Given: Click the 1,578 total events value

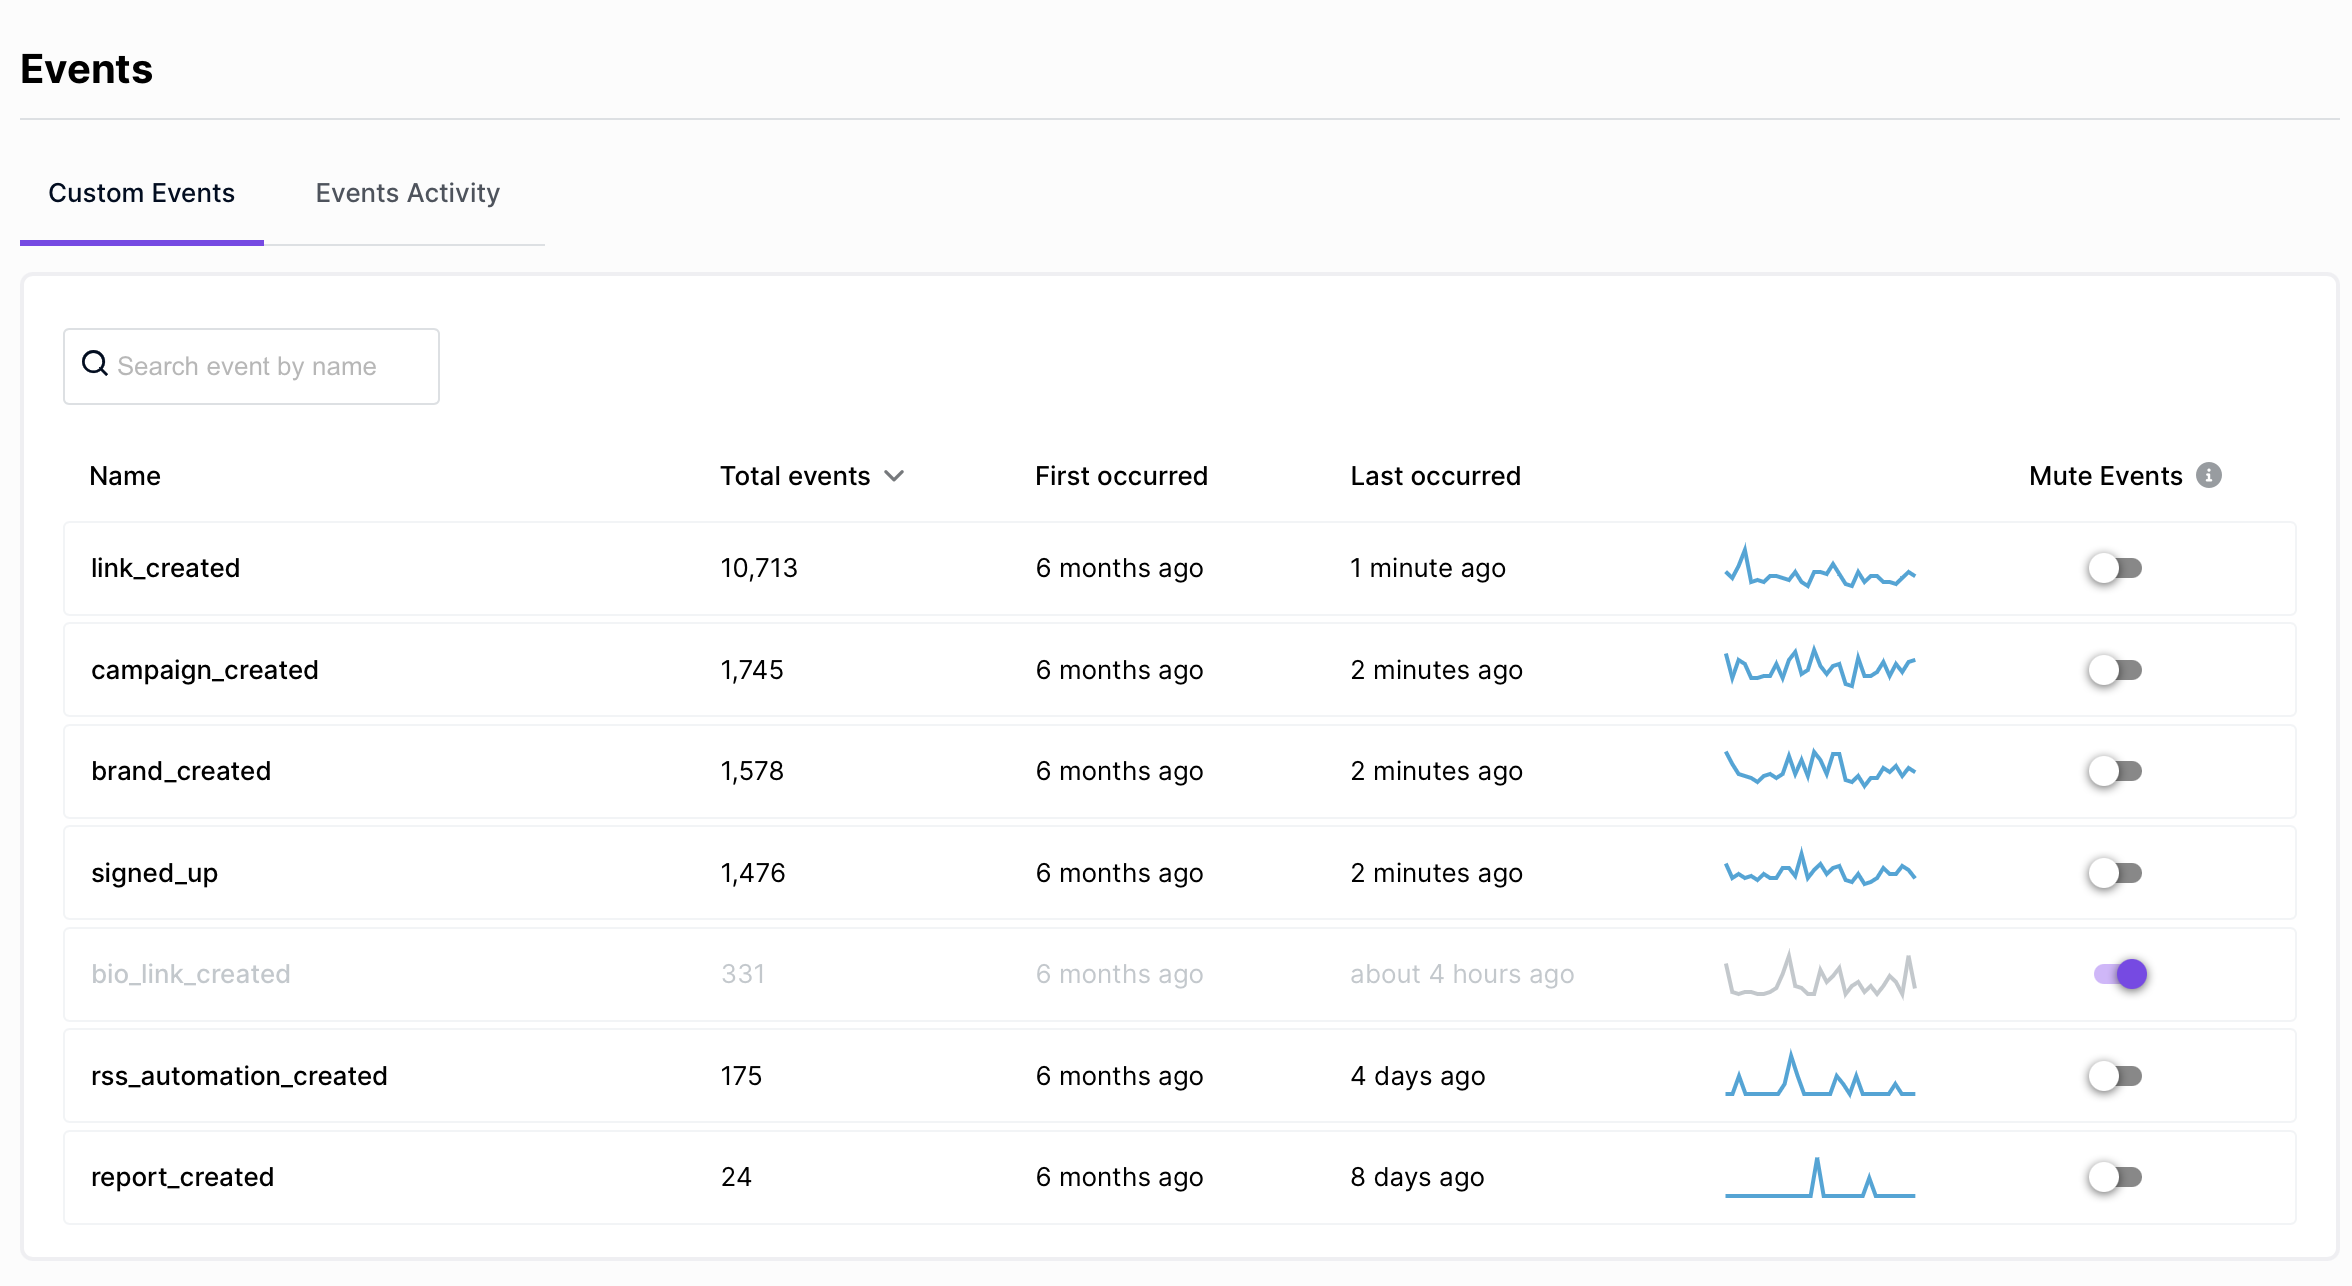Looking at the screenshot, I should pyautogui.click(x=752, y=771).
